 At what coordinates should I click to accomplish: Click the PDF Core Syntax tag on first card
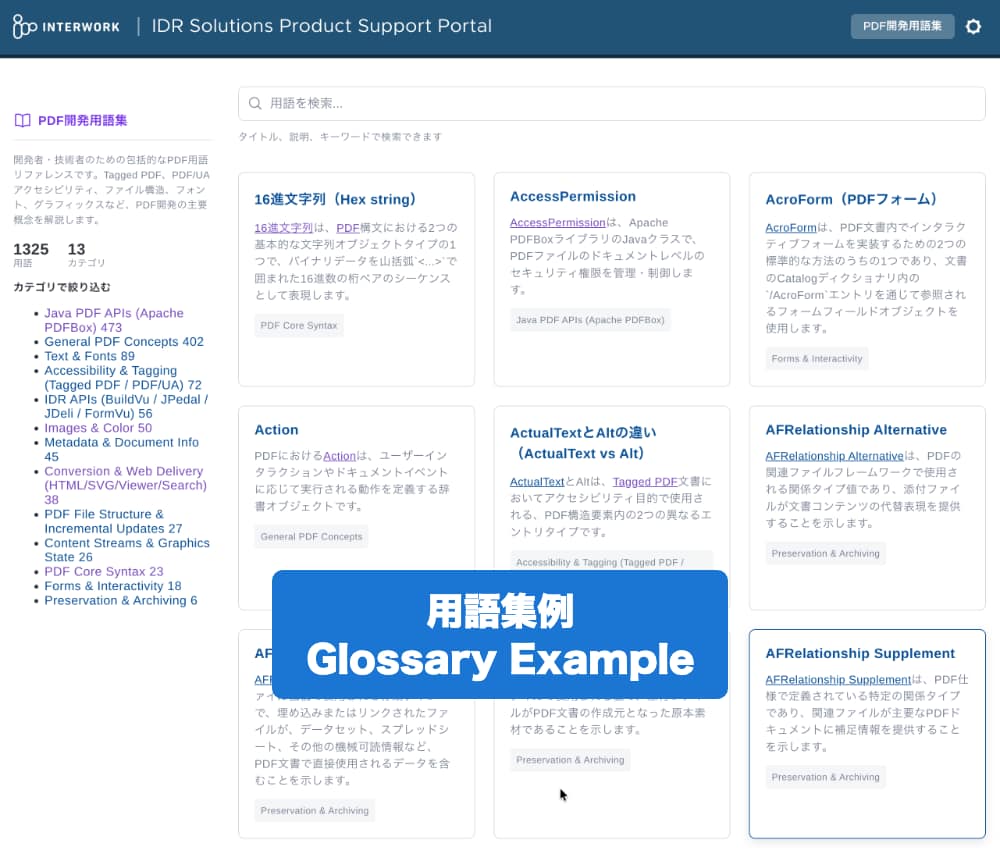click(299, 326)
